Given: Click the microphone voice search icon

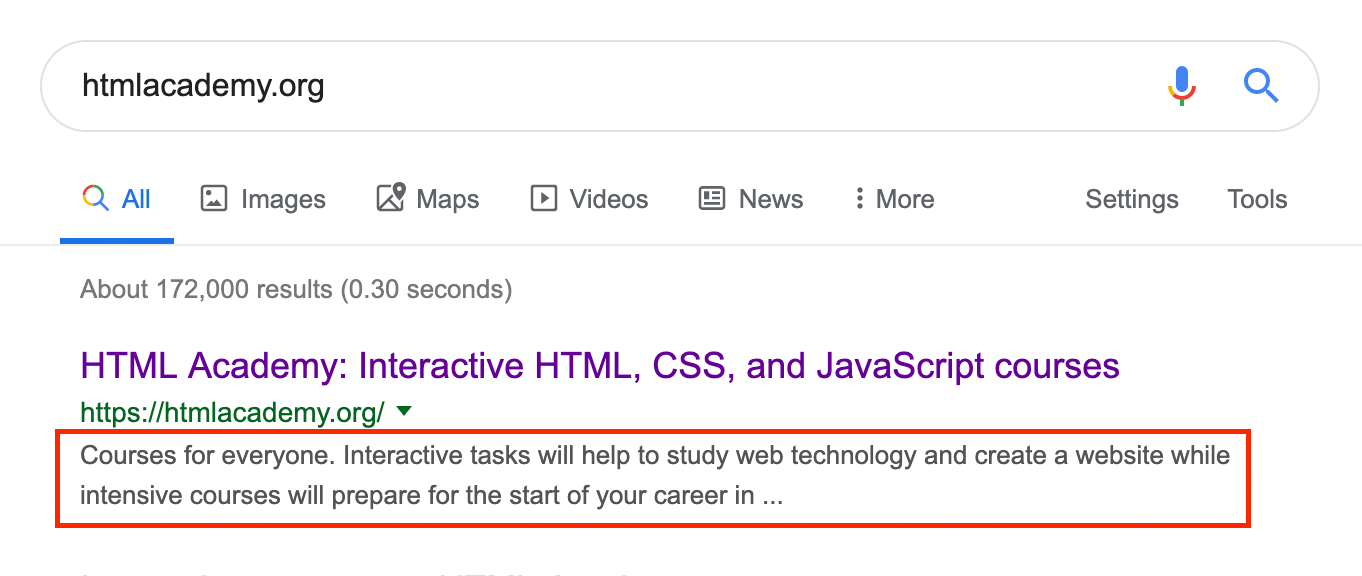Looking at the screenshot, I should pyautogui.click(x=1181, y=86).
